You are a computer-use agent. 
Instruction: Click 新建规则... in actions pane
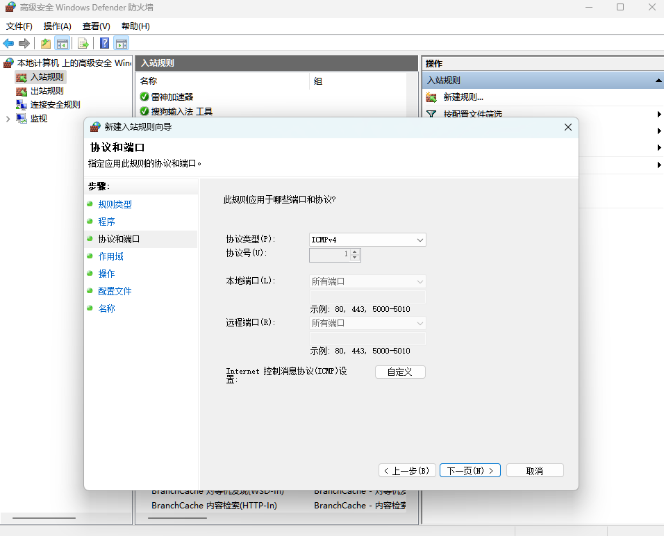click(463, 97)
